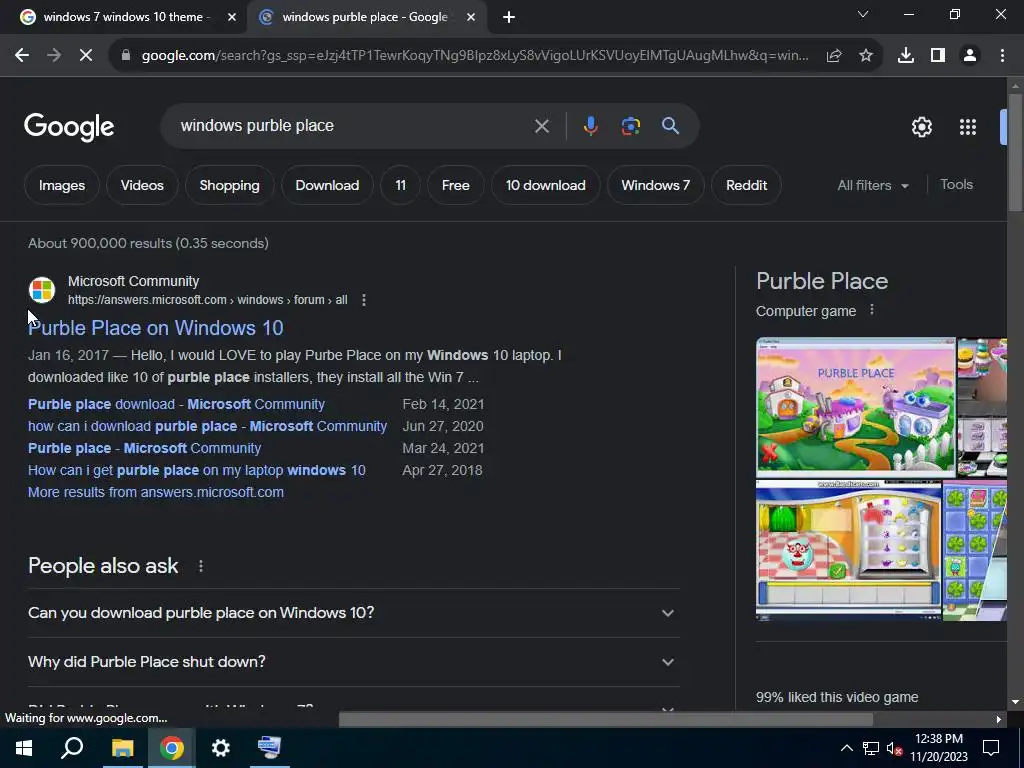Search by image with the Lens icon
The width and height of the screenshot is (1024, 768).
coord(630,126)
